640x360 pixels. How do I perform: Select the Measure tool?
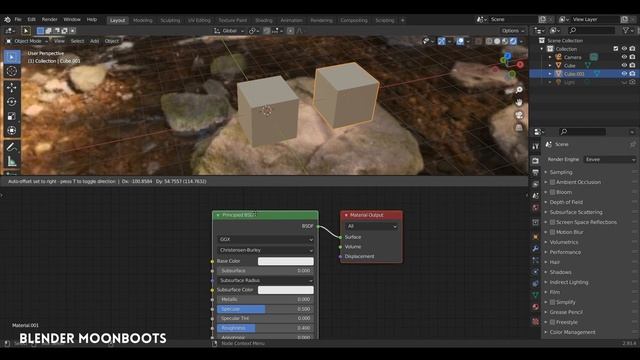(12, 161)
